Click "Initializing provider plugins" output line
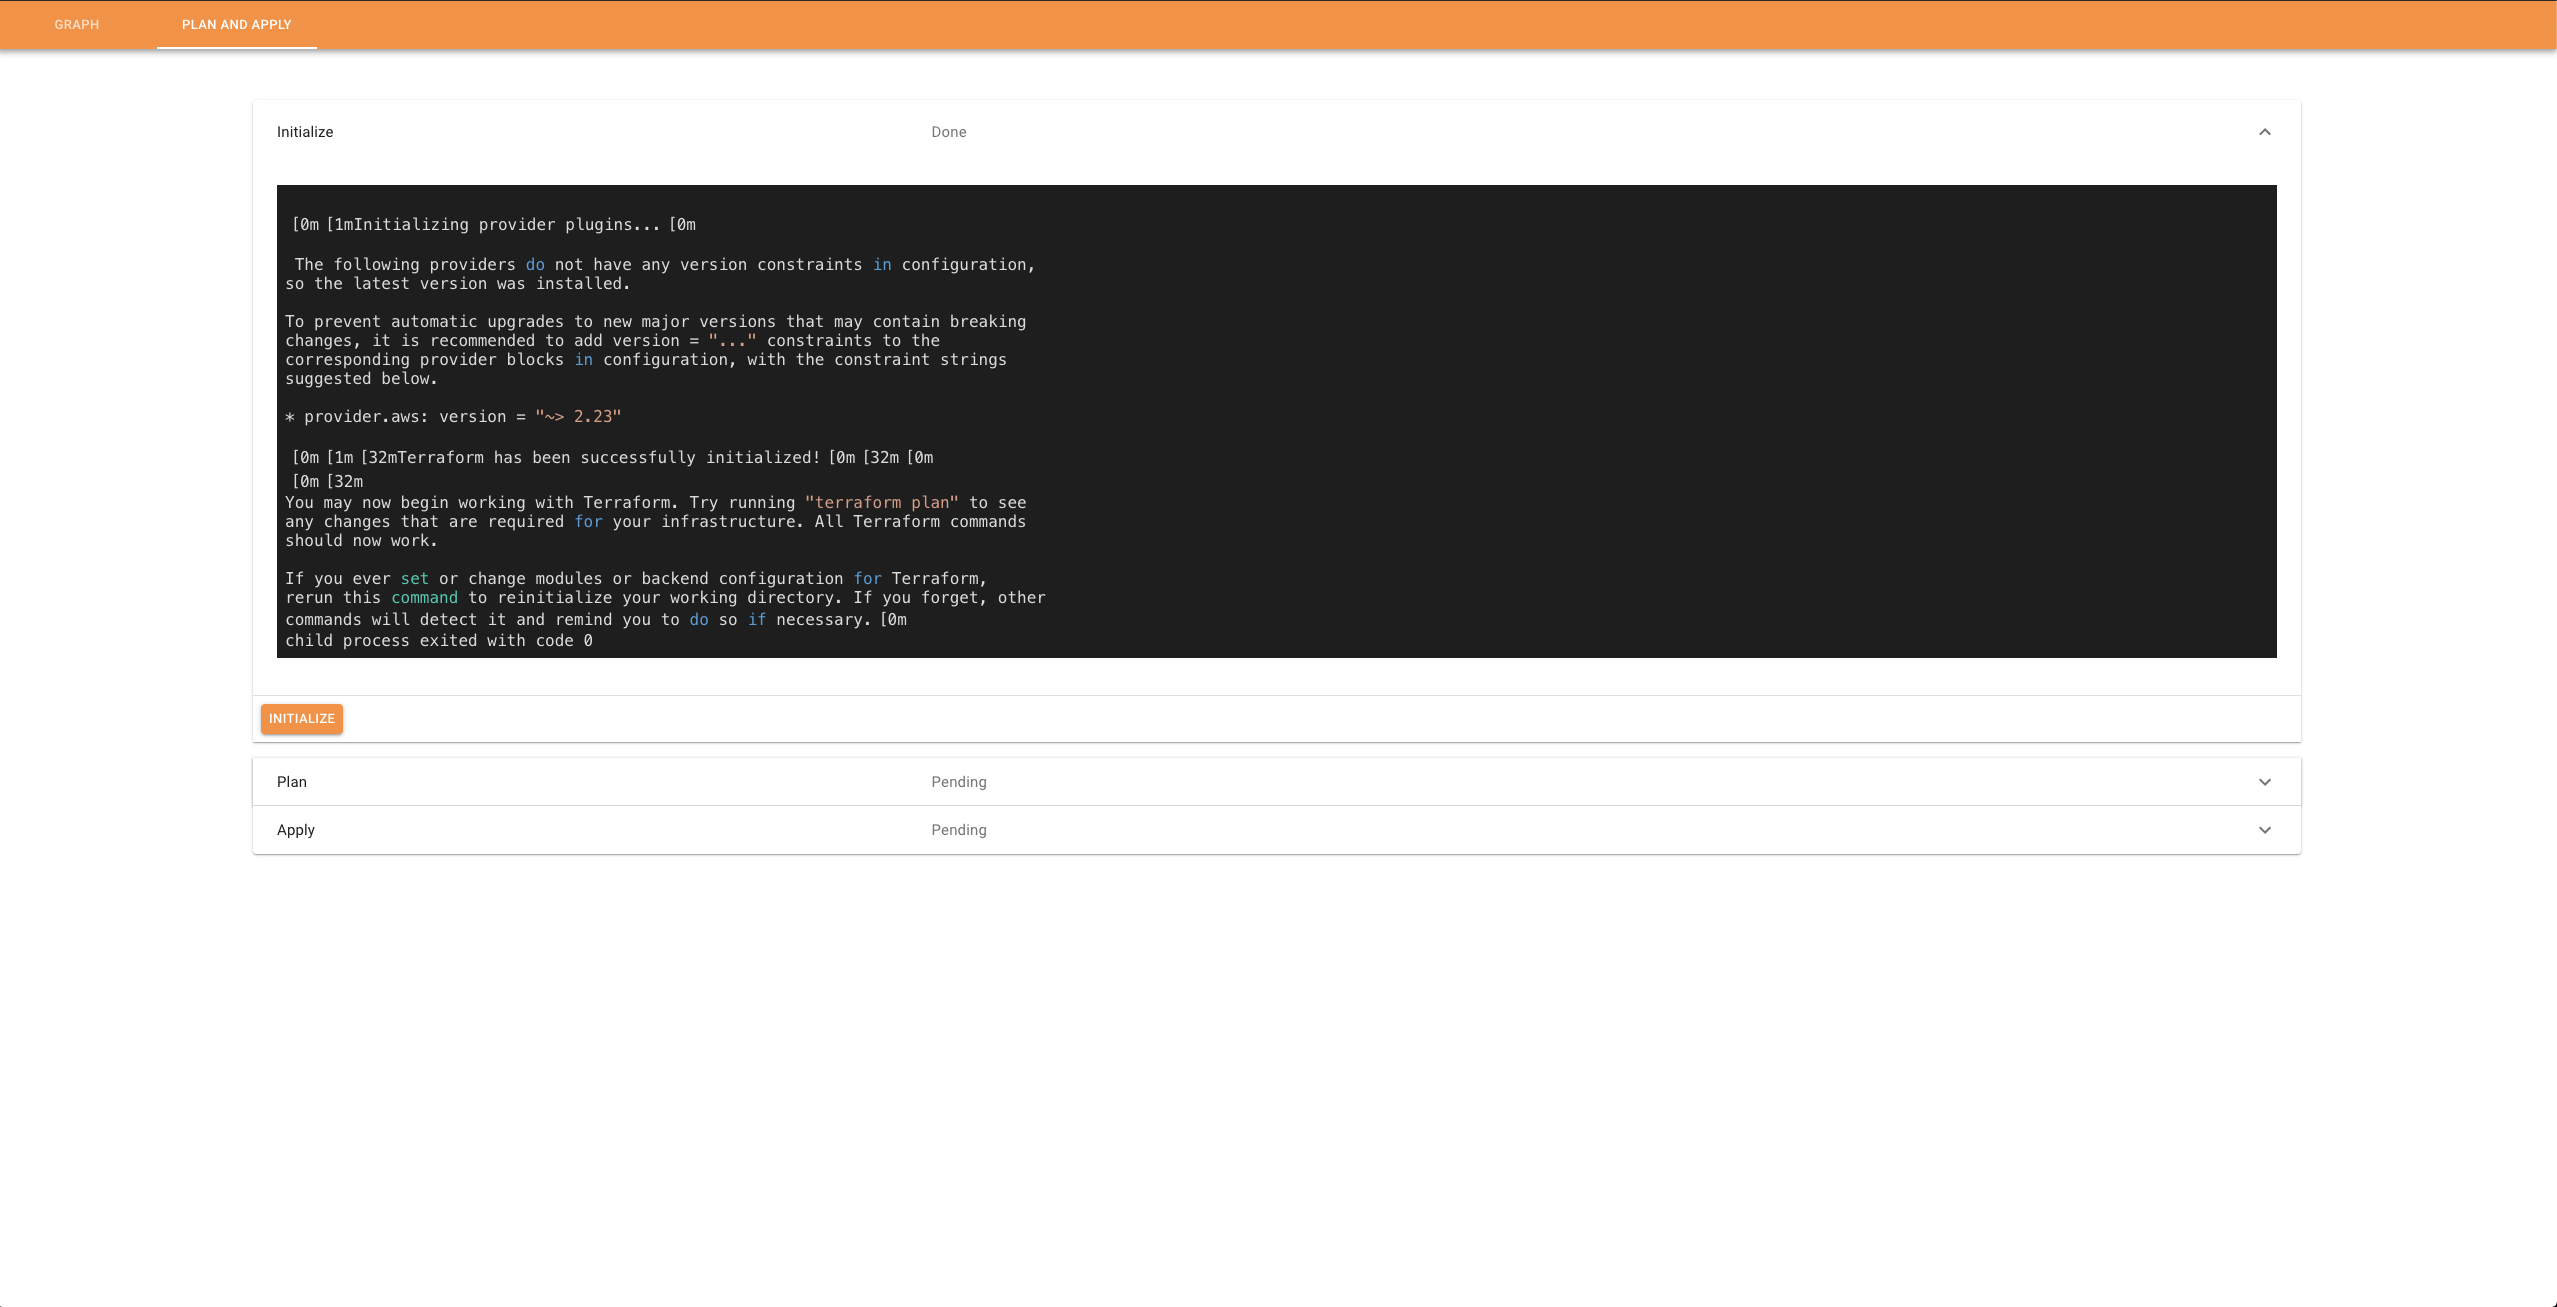 495,225
